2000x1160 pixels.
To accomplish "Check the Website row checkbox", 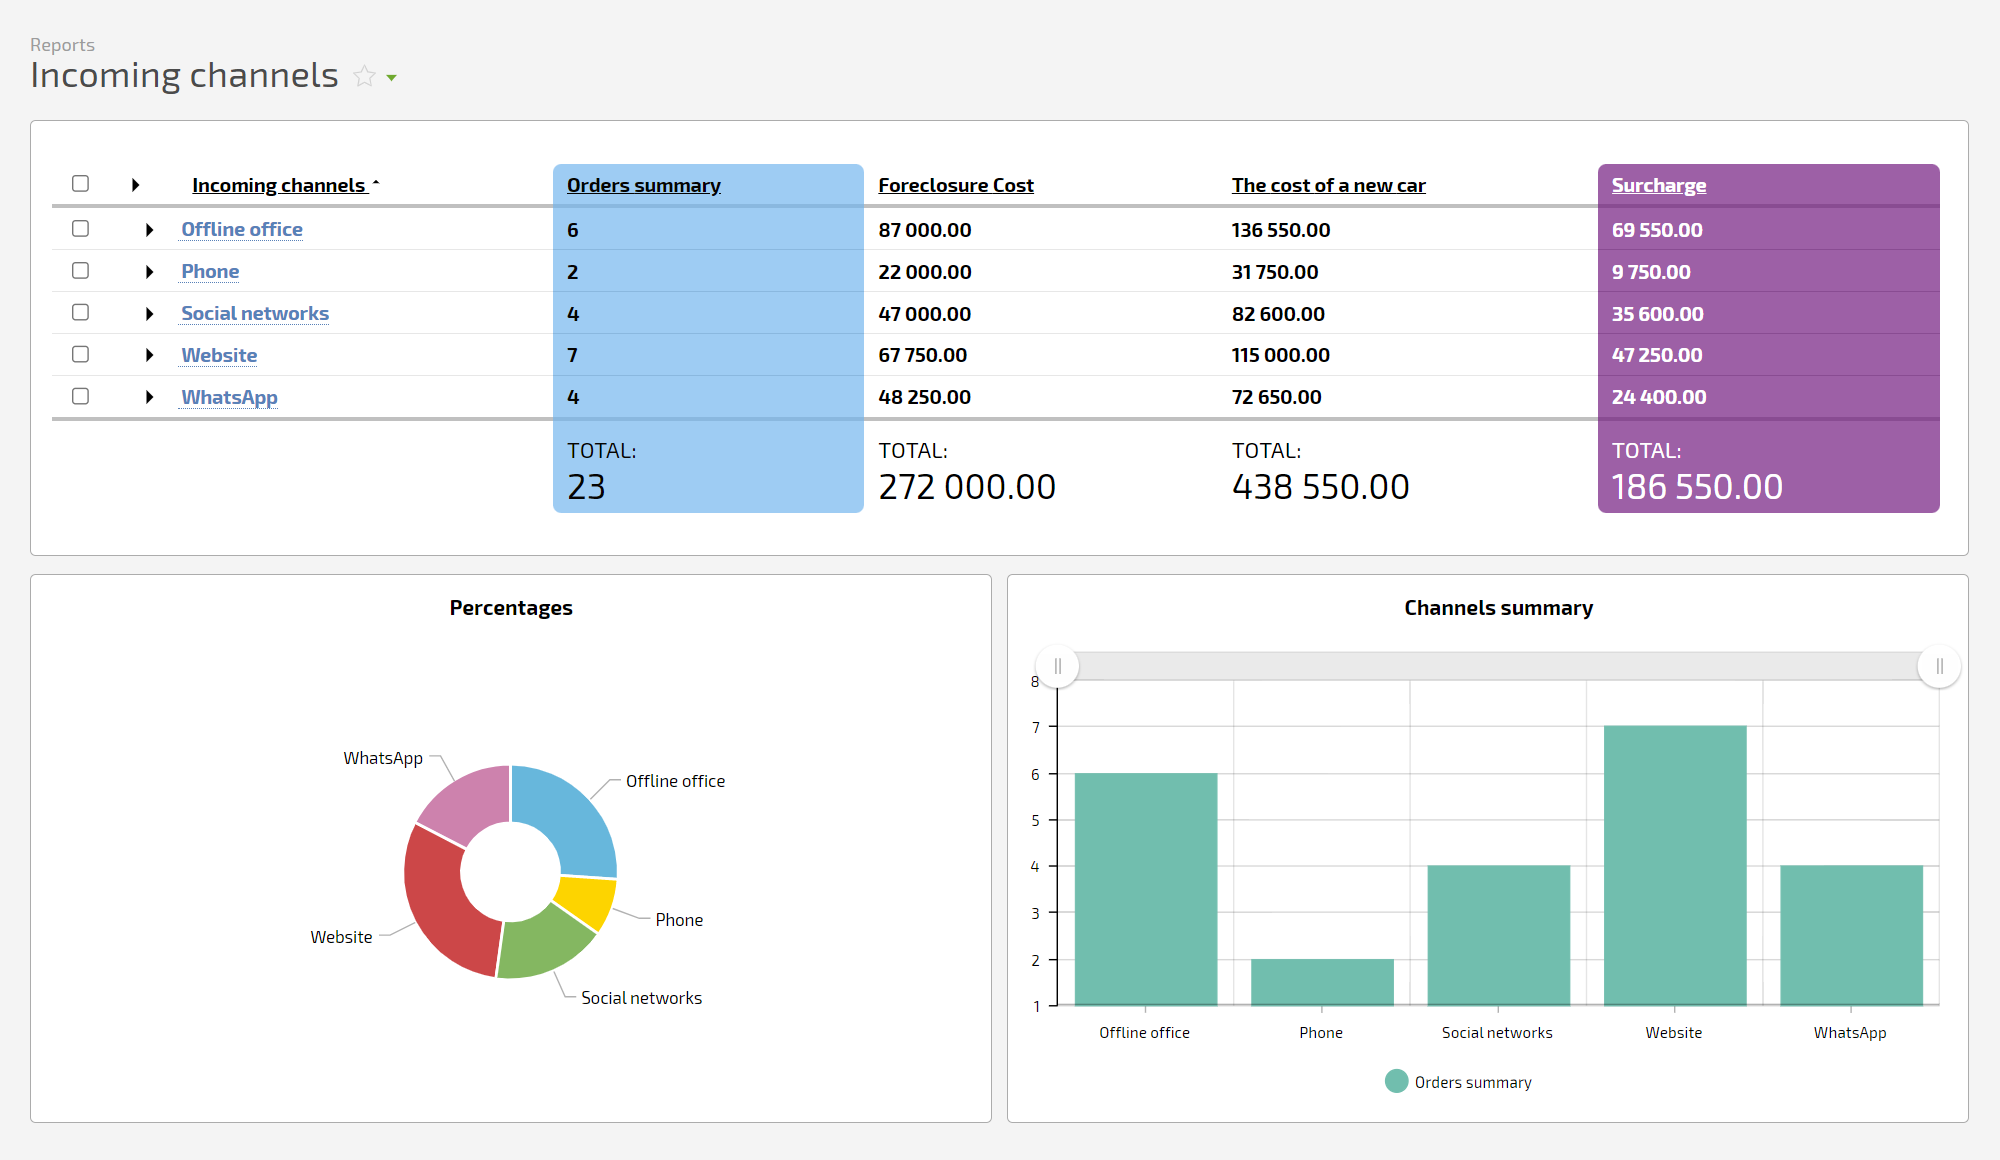I will pyautogui.click(x=81, y=355).
